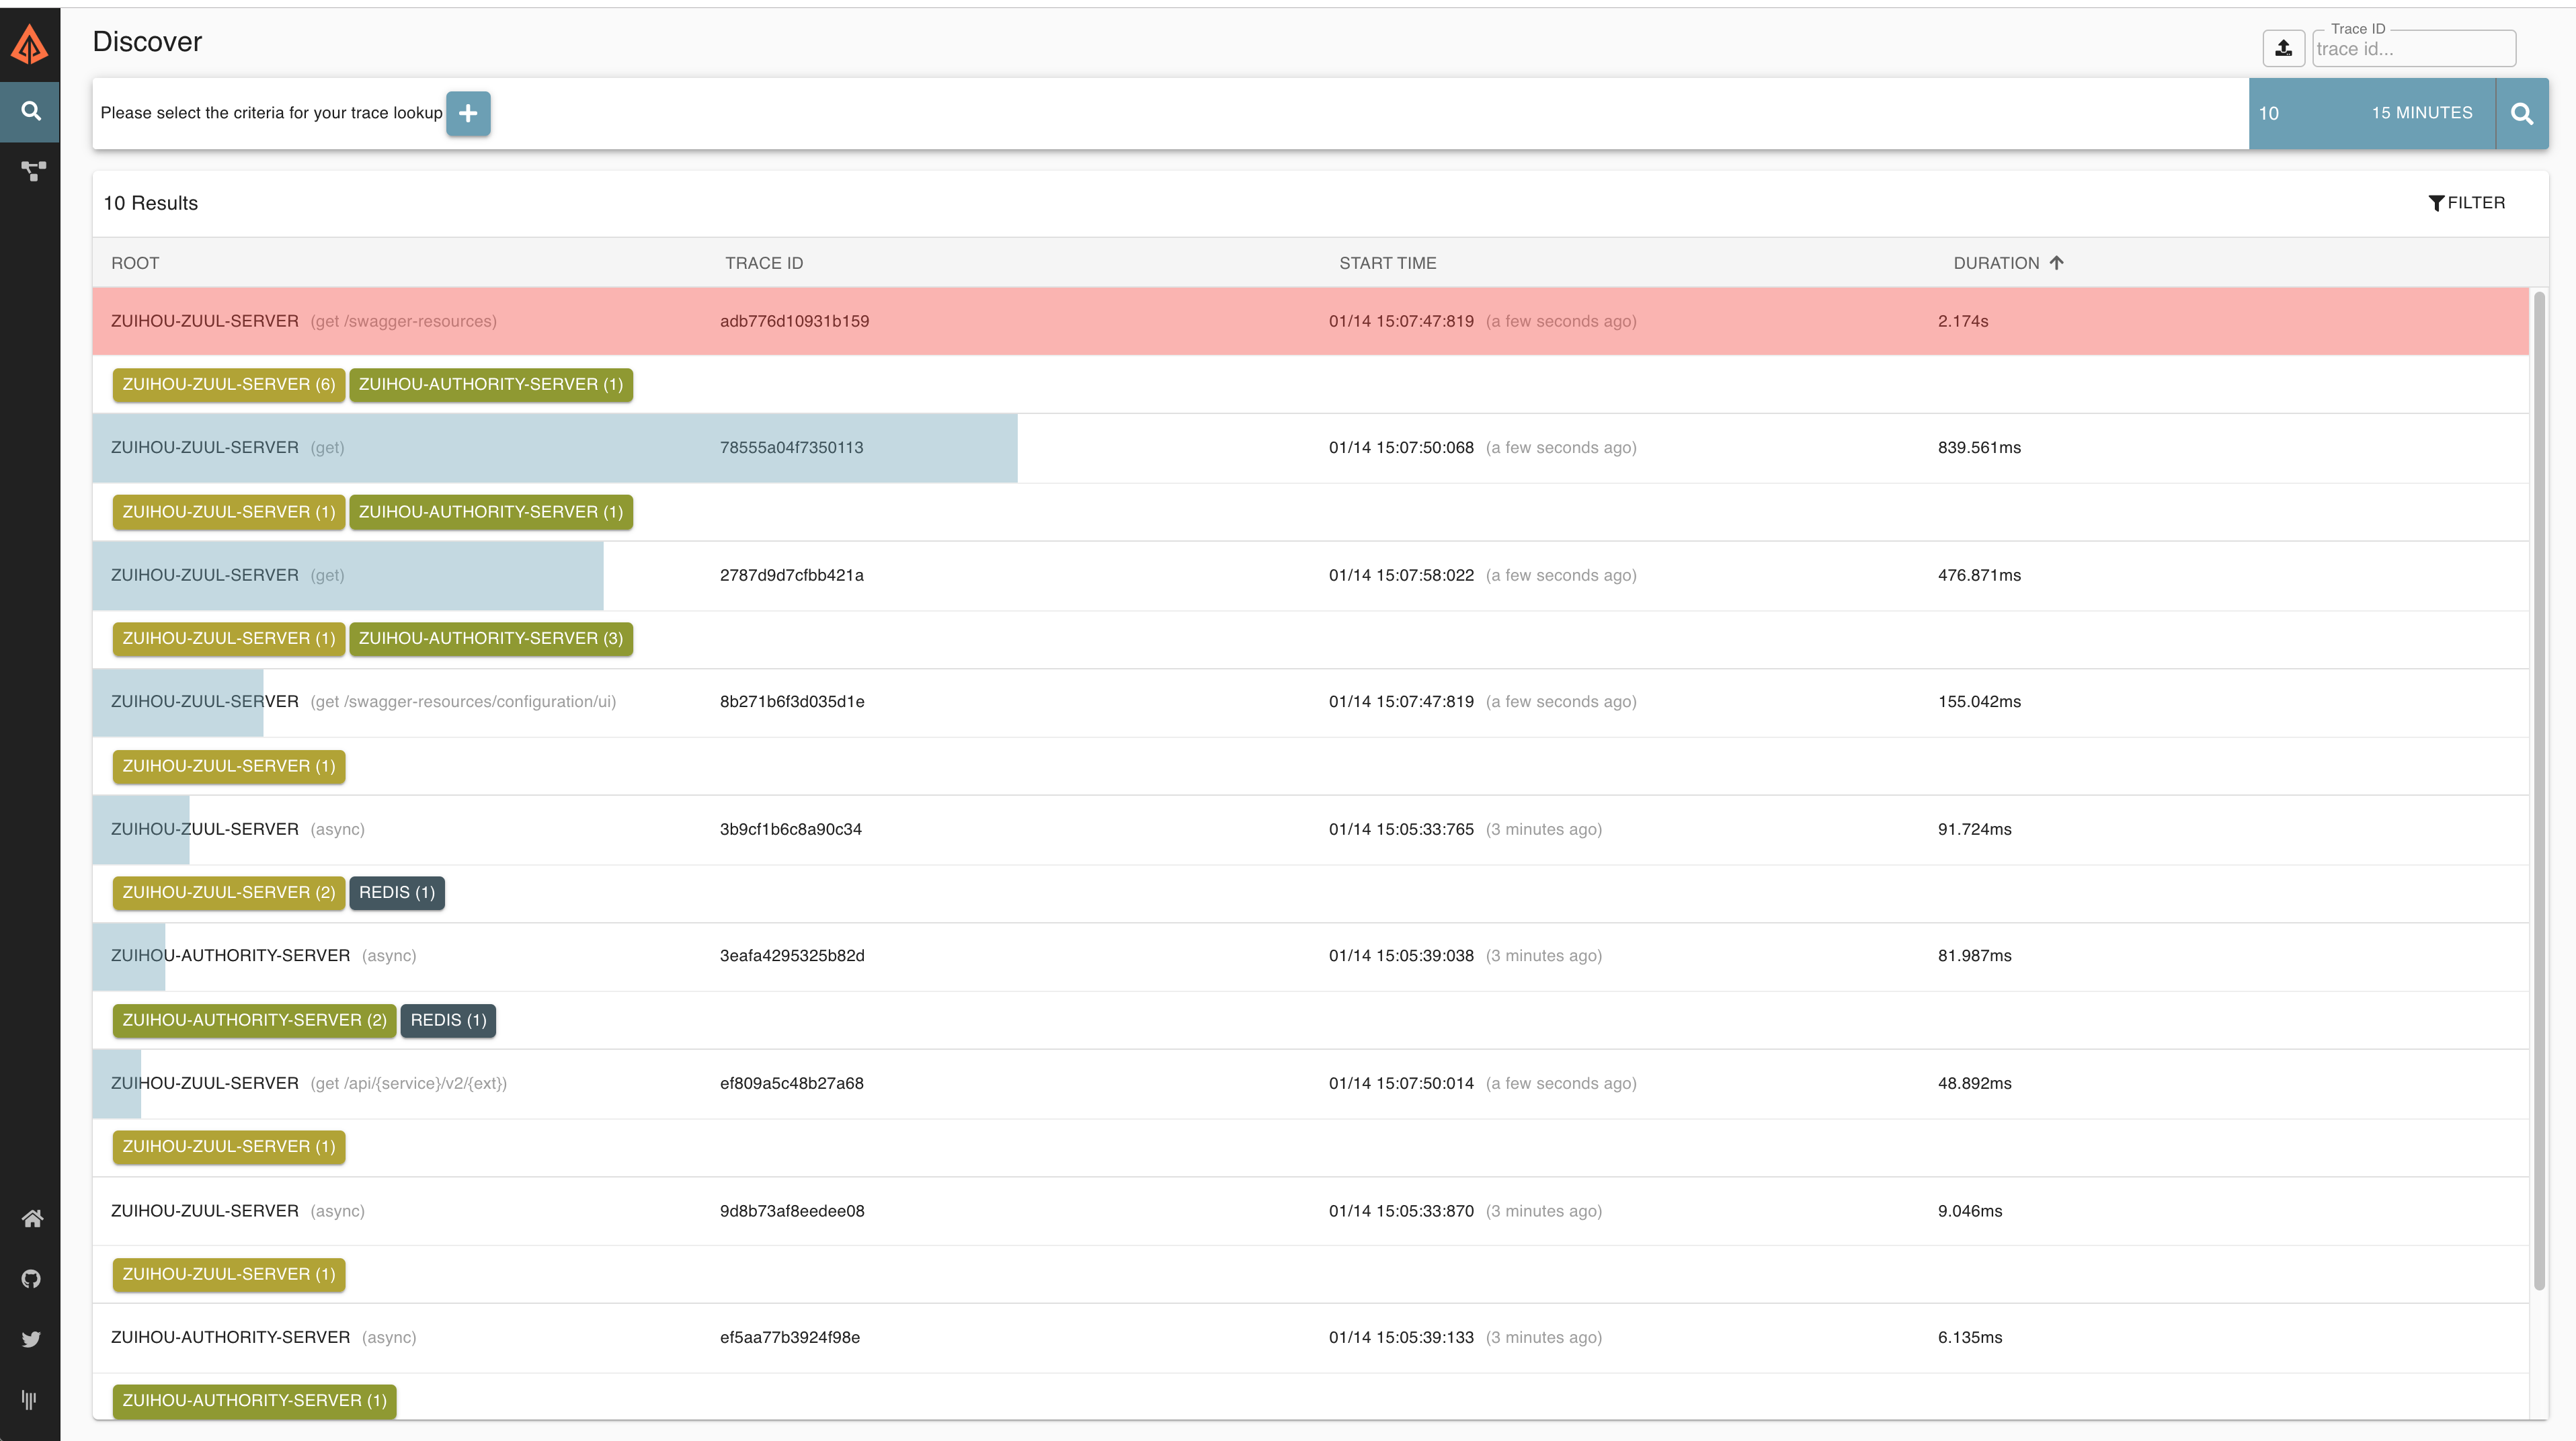
Task: Open the Twitter sidebar icon
Action: click(31, 1339)
